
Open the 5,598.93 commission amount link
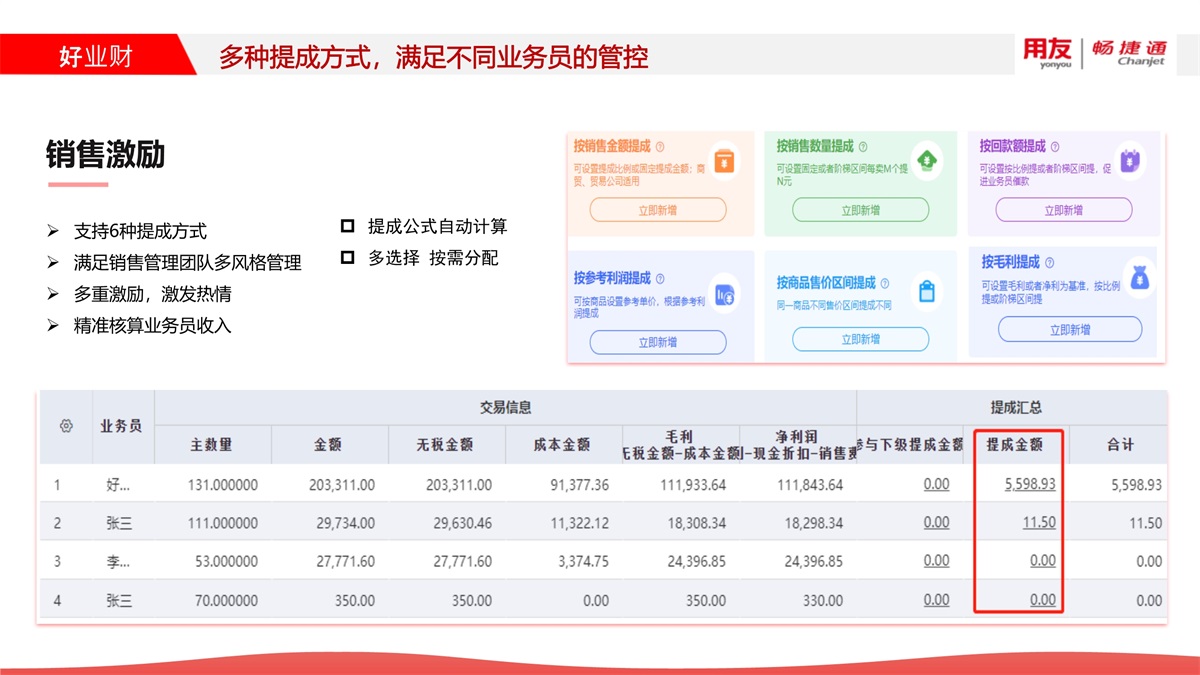[1030, 484]
